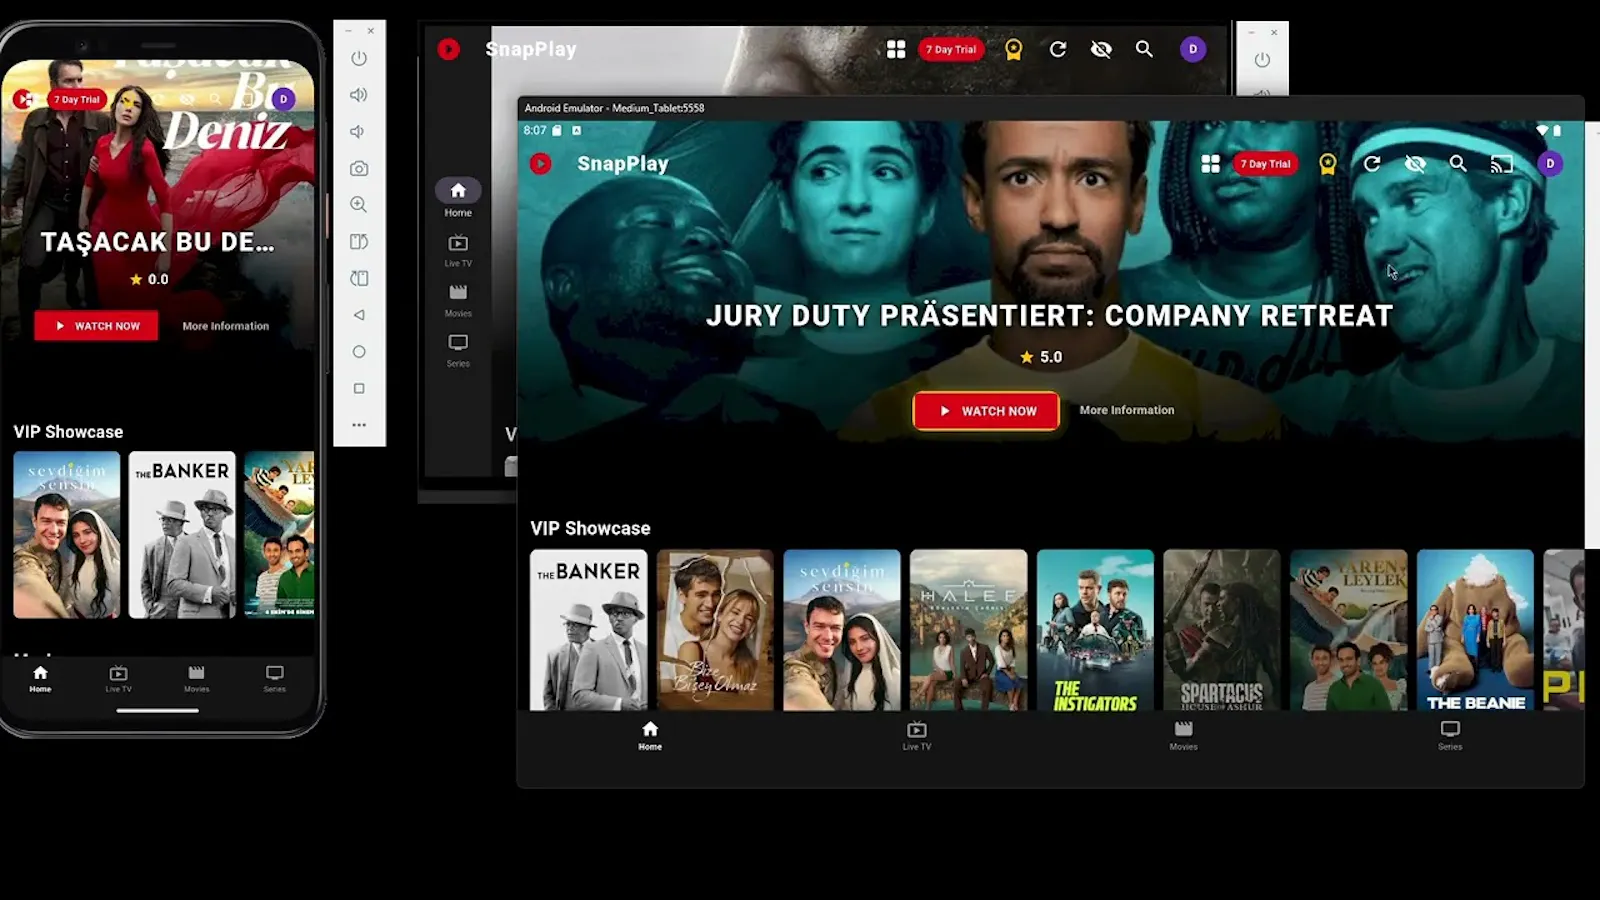This screenshot has width=1600, height=900.
Task: Open The Instigators poster in VIP Showcase
Action: coord(1095,630)
